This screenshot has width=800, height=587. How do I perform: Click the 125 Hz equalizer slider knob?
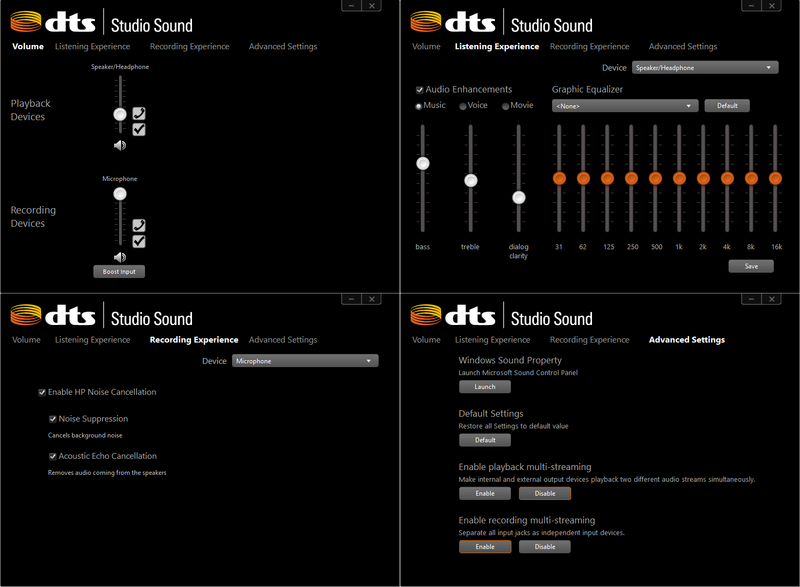(x=607, y=178)
